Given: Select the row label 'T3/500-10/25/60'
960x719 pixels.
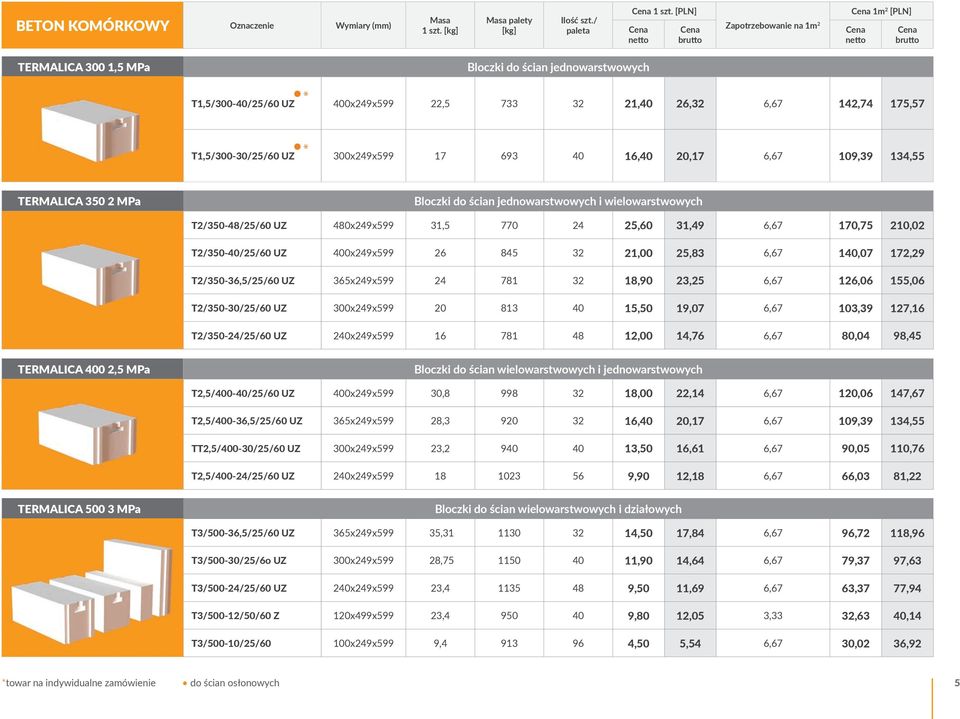Looking at the screenshot, I should pos(231,643).
